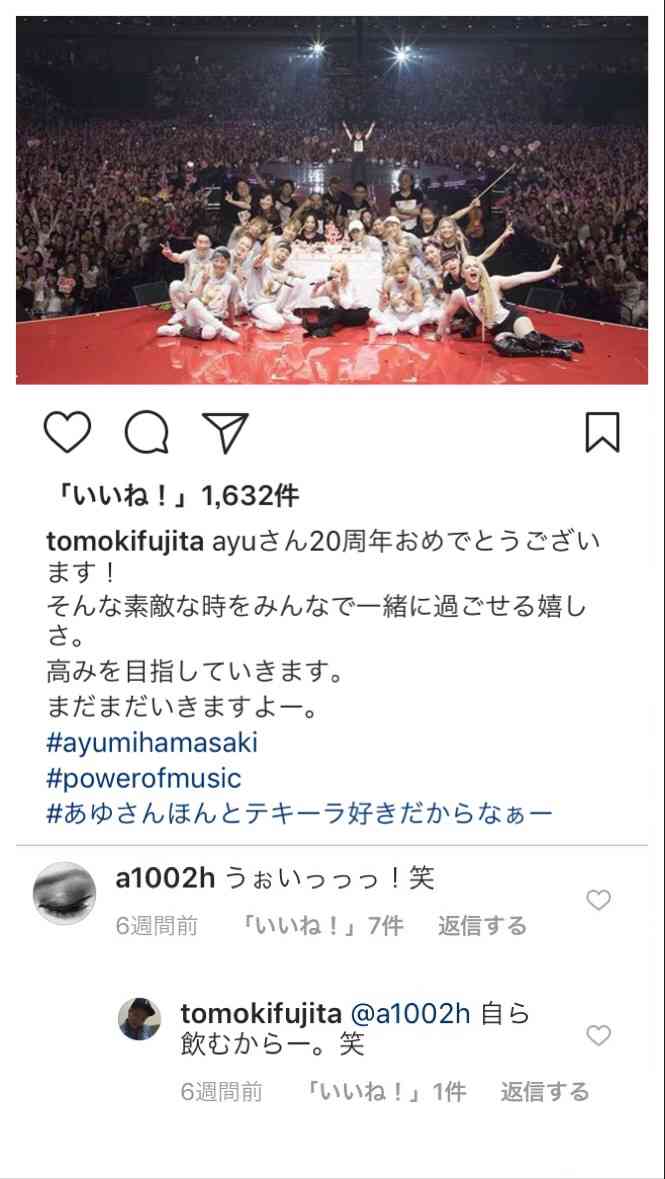This screenshot has width=665, height=1179.
Task: Open comments via speech bubble icon
Action: (147, 433)
